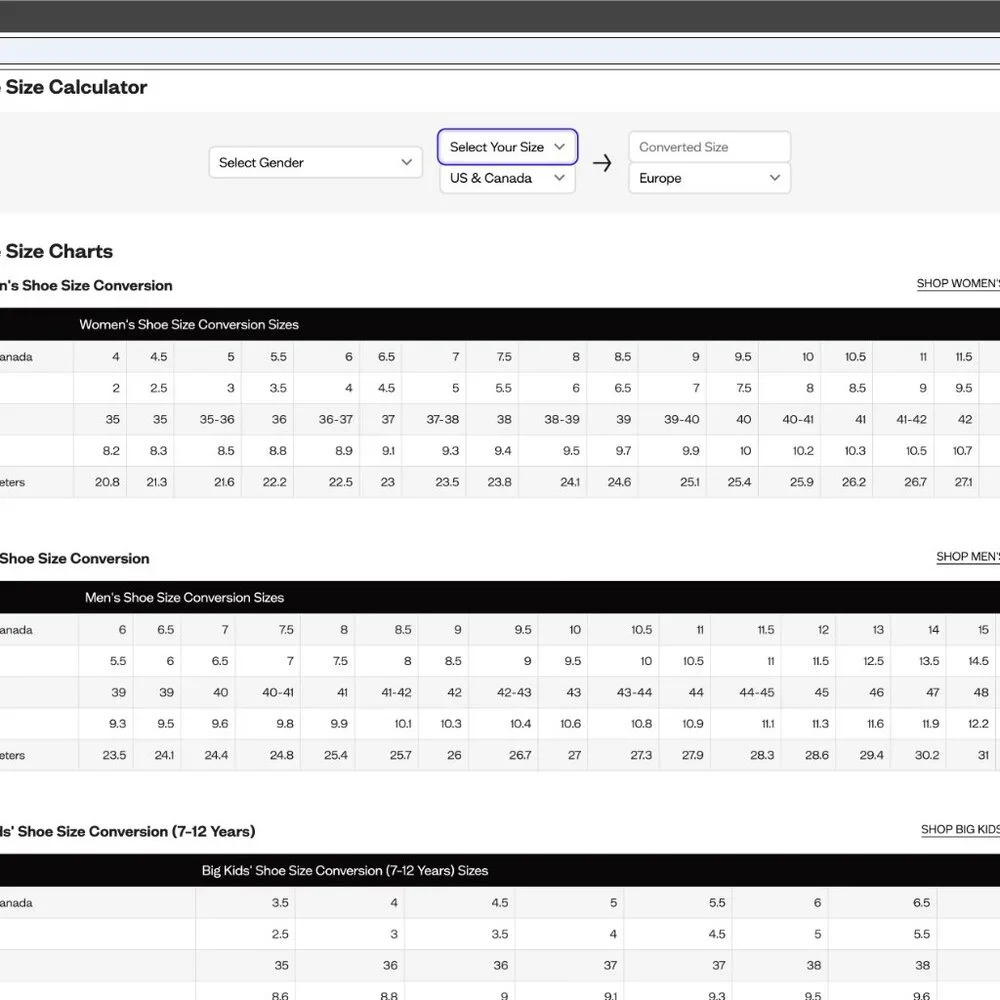Click the Select Gender chevron icon
Viewport: 1000px width, 1000px height.
click(406, 162)
